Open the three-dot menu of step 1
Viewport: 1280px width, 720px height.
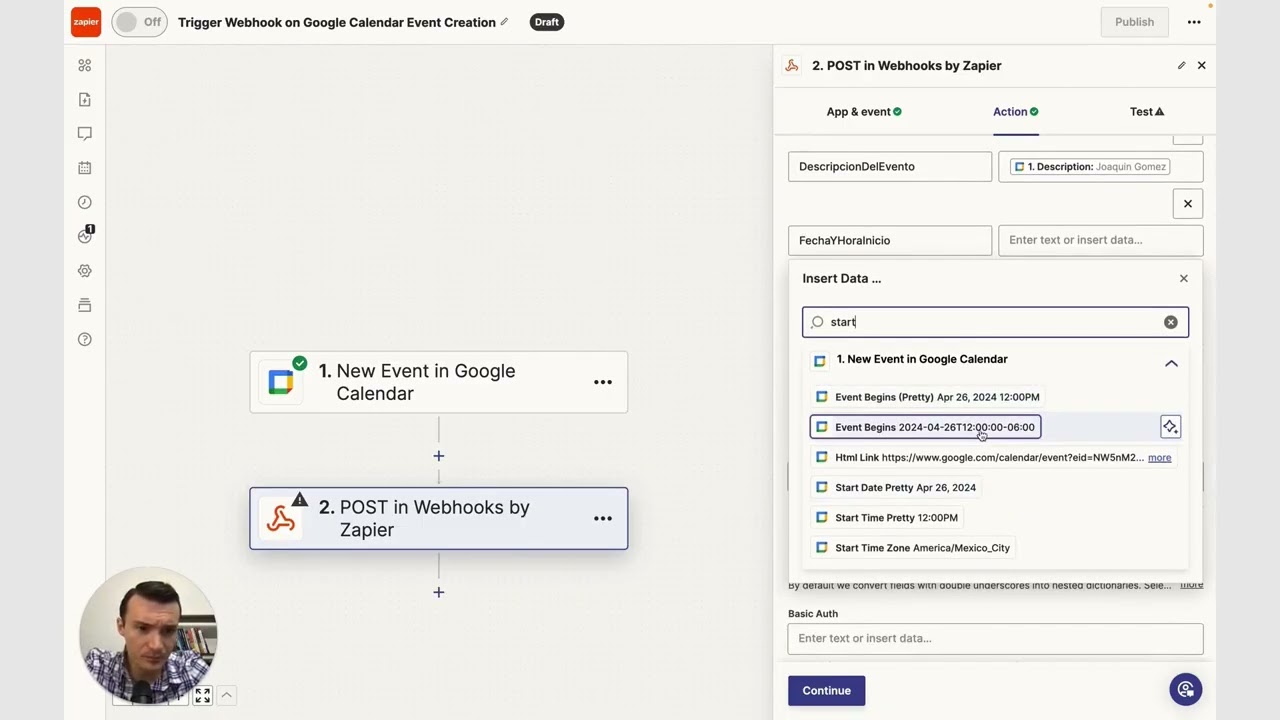[603, 382]
